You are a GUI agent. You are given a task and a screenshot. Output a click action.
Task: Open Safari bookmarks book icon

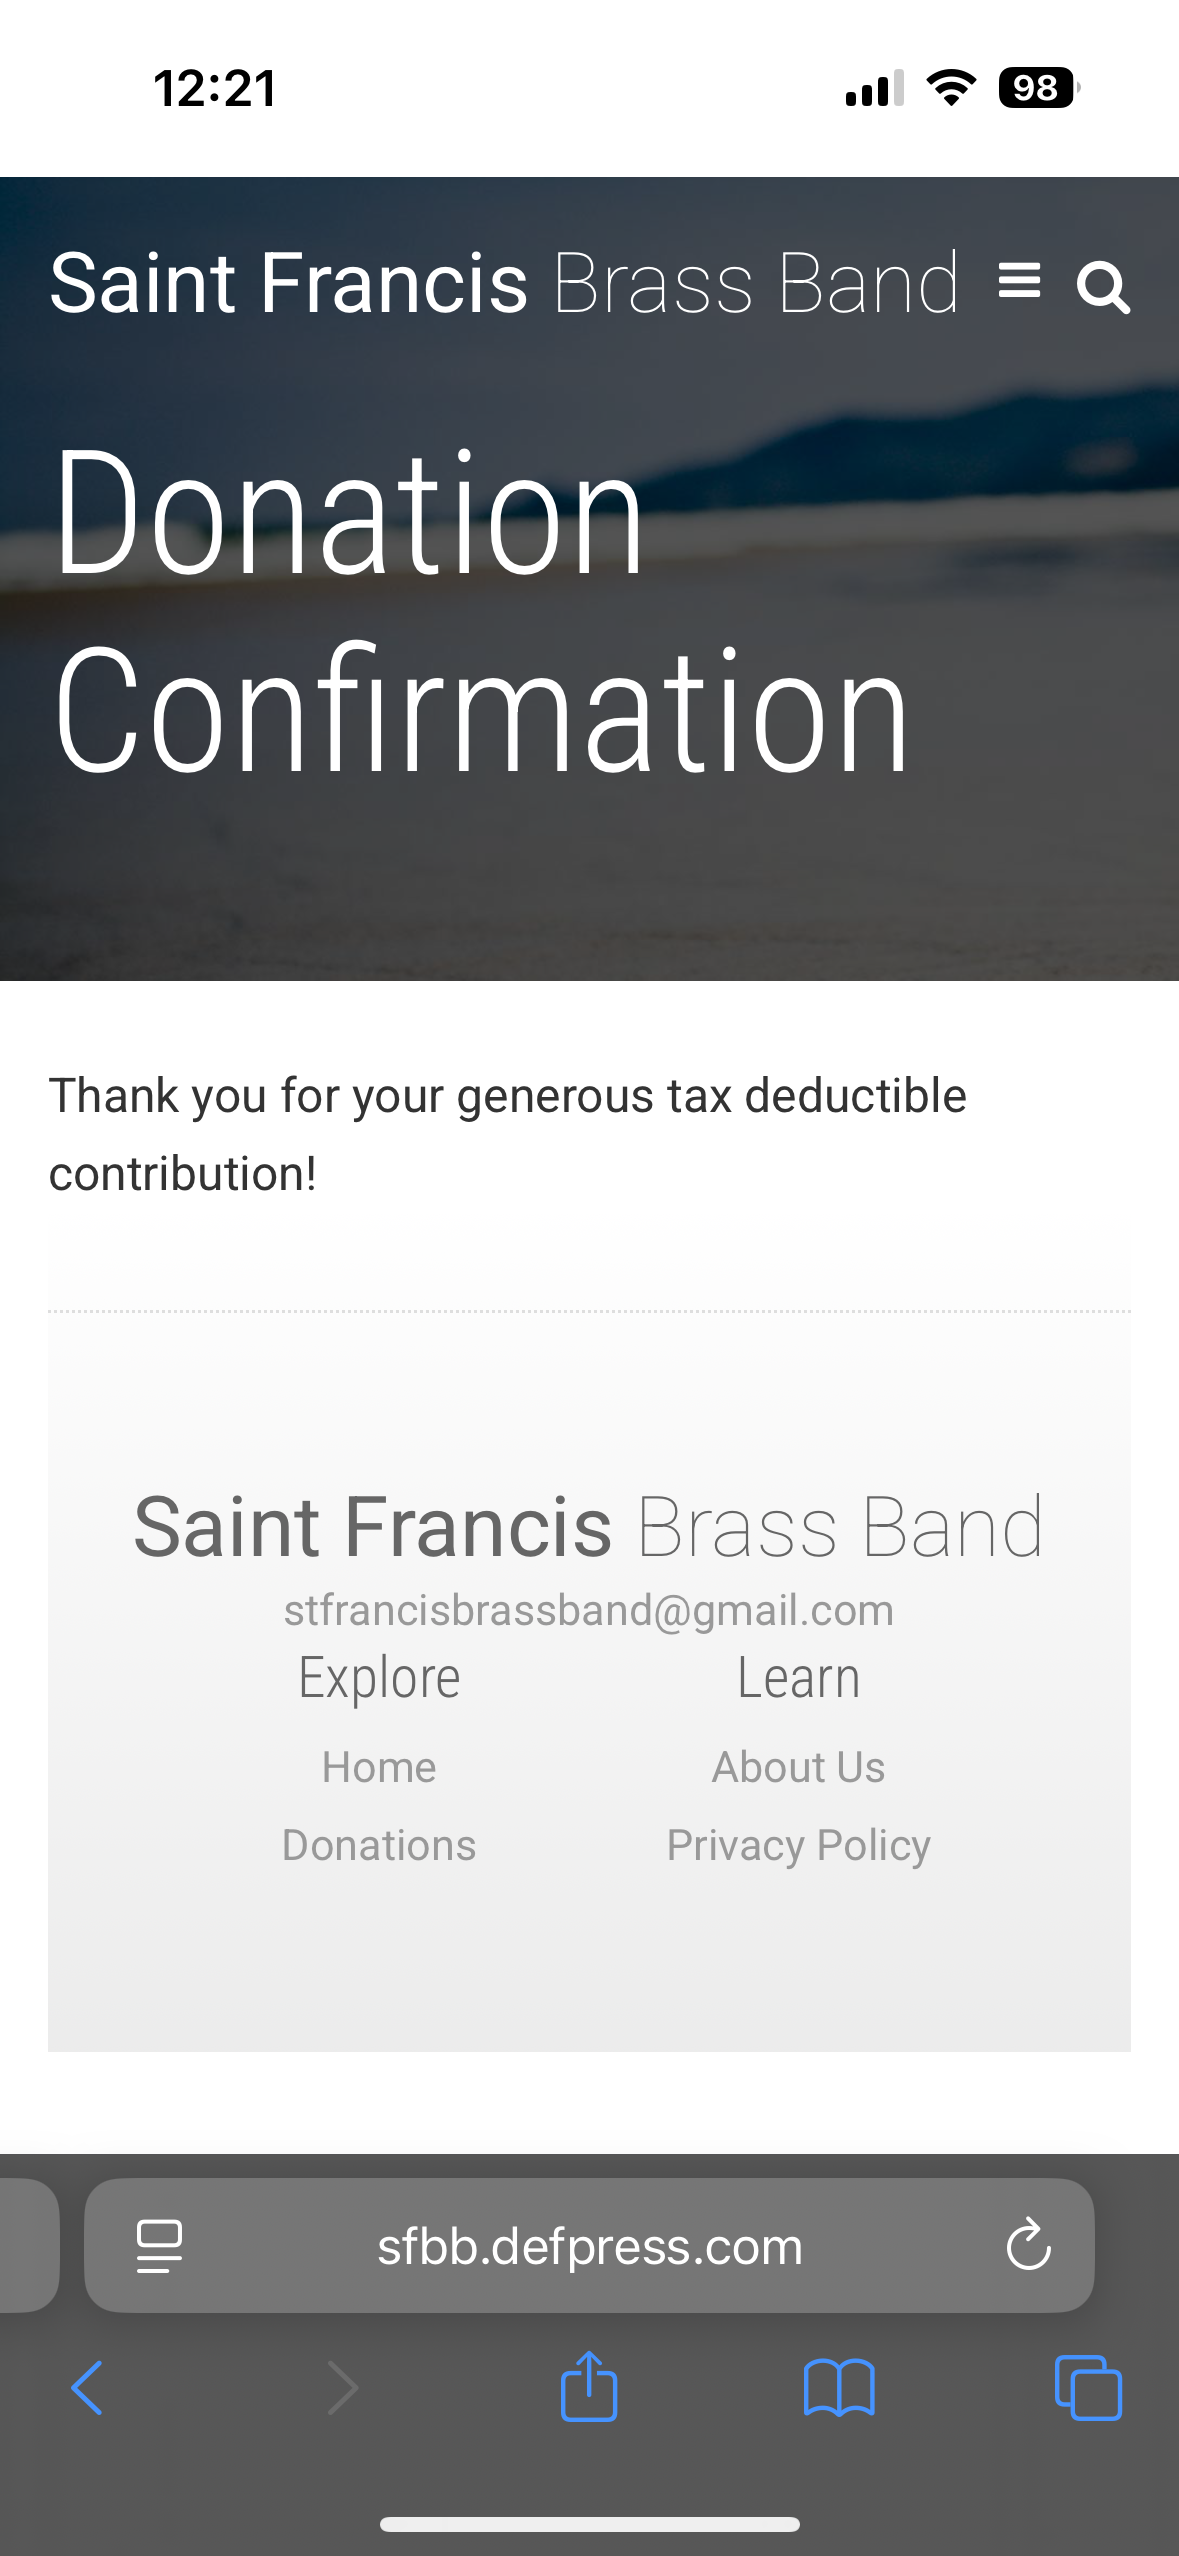(x=839, y=2388)
